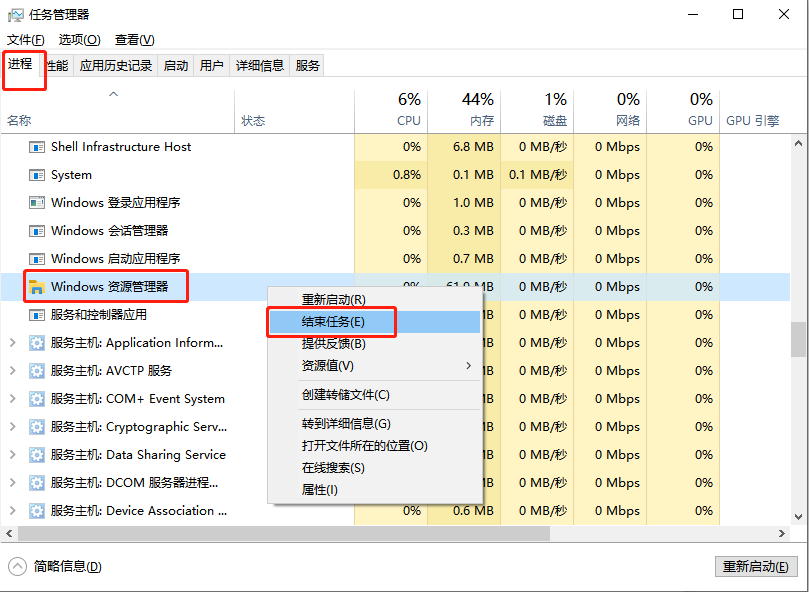The height and width of the screenshot is (592, 809).
Task: Choose 提供反馈(B) in context menu
Action: pos(375,343)
